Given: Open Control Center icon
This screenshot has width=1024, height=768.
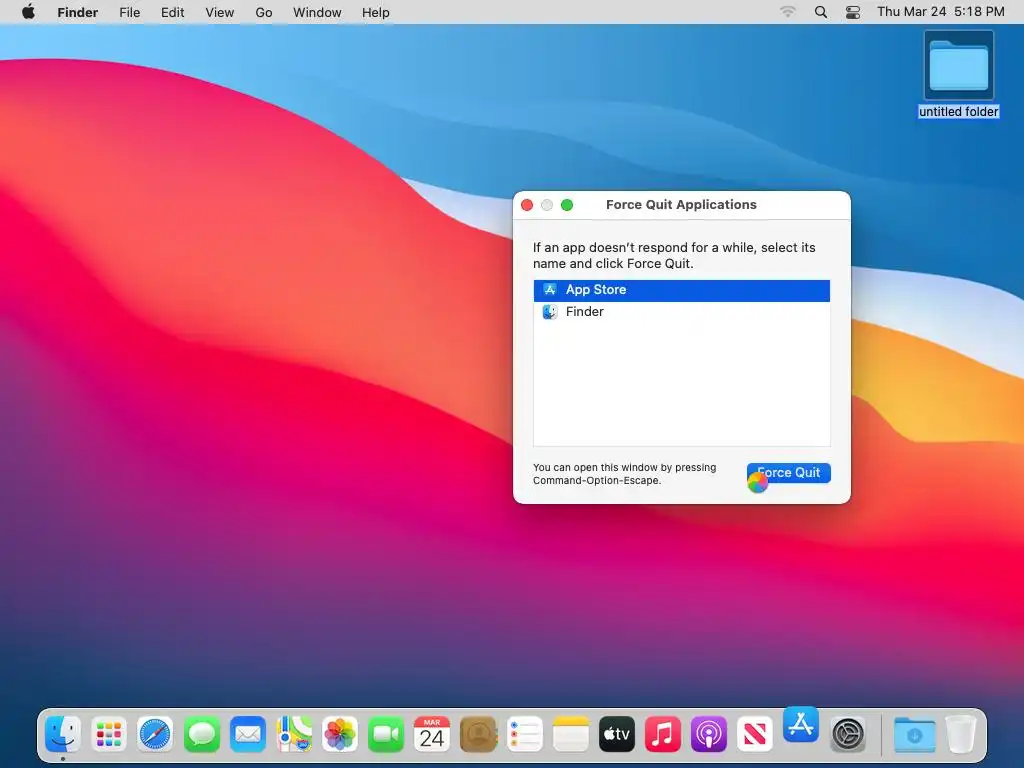Looking at the screenshot, I should [853, 12].
